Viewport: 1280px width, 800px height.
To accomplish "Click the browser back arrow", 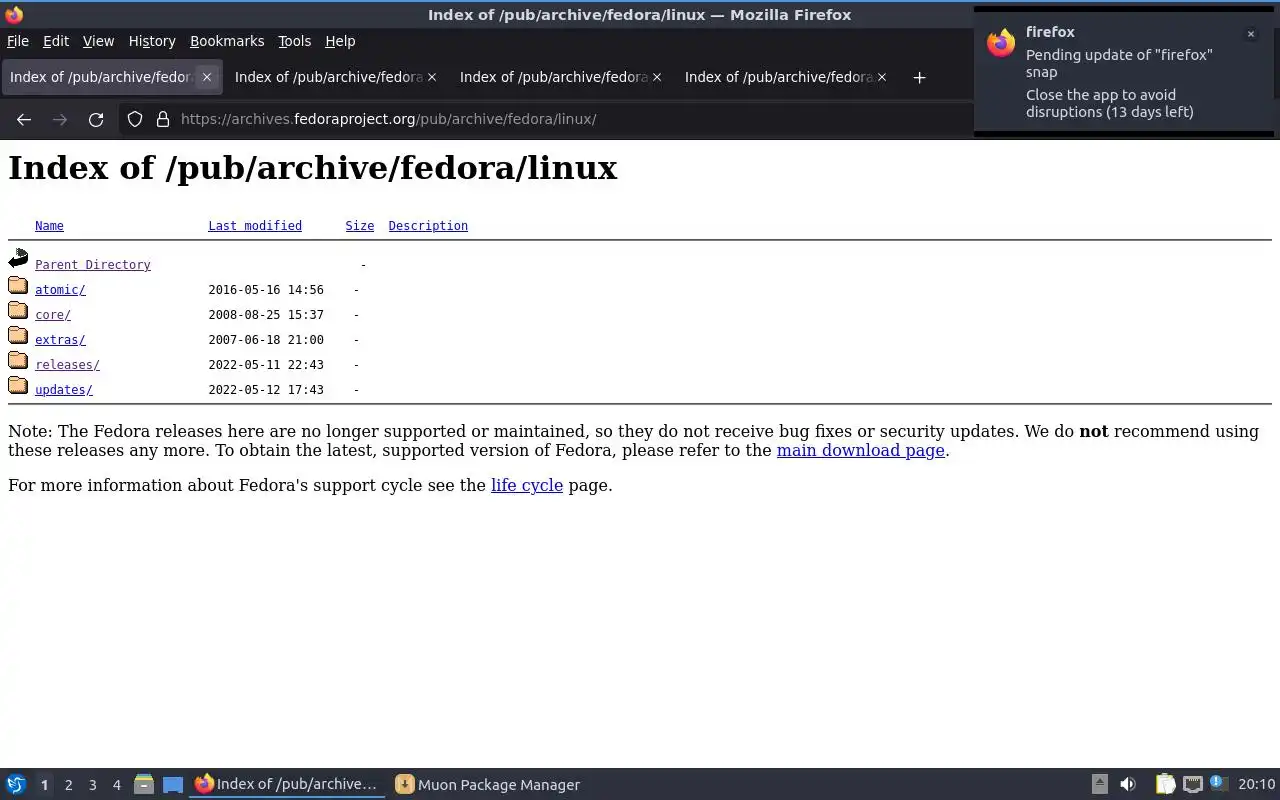I will pyautogui.click(x=24, y=119).
